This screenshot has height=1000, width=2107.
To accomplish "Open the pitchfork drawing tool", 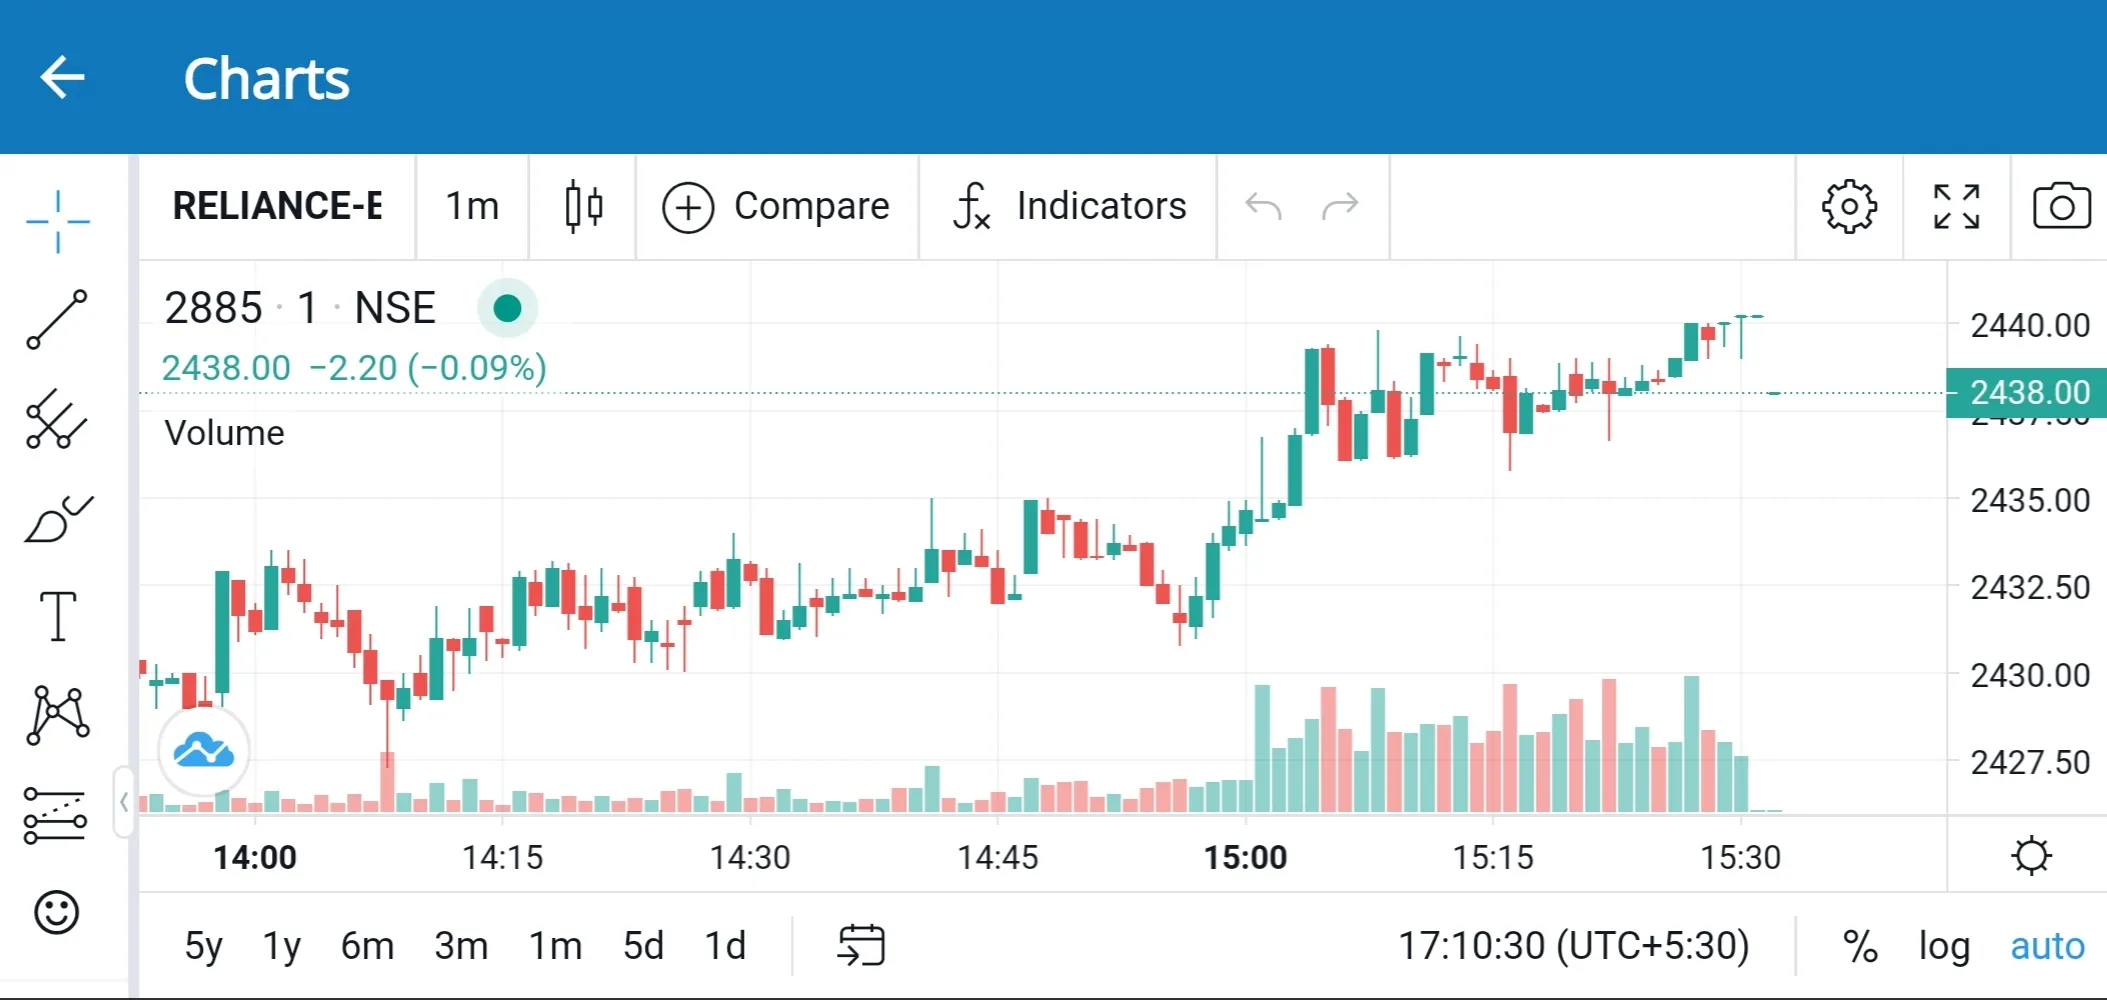I will point(57,419).
